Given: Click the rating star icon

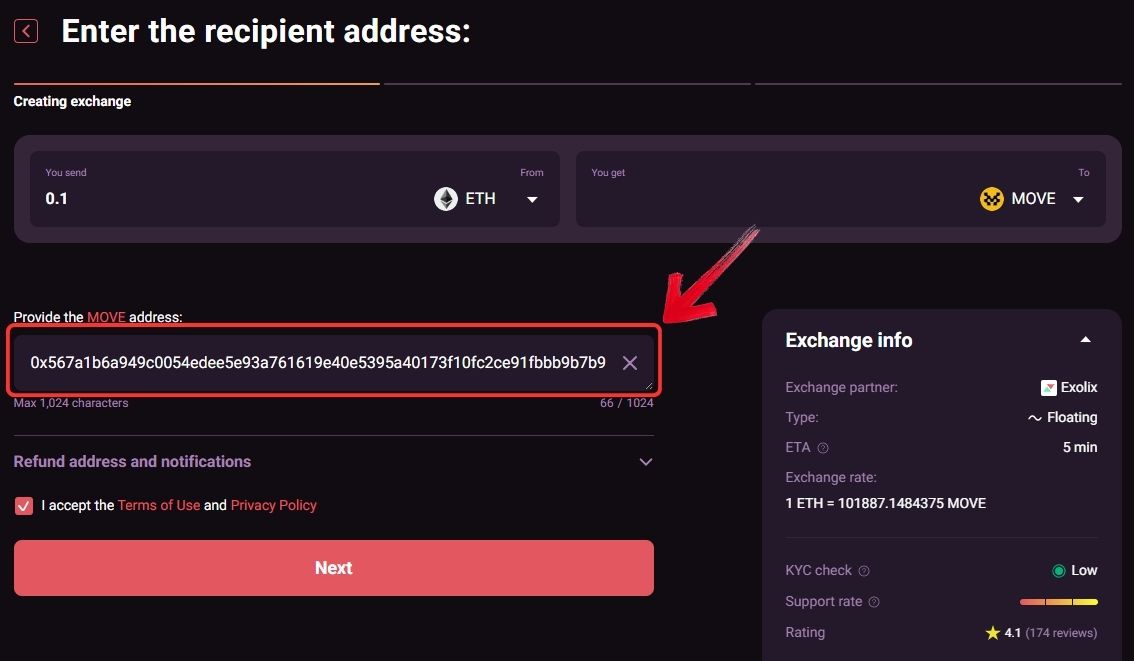Looking at the screenshot, I should [992, 633].
